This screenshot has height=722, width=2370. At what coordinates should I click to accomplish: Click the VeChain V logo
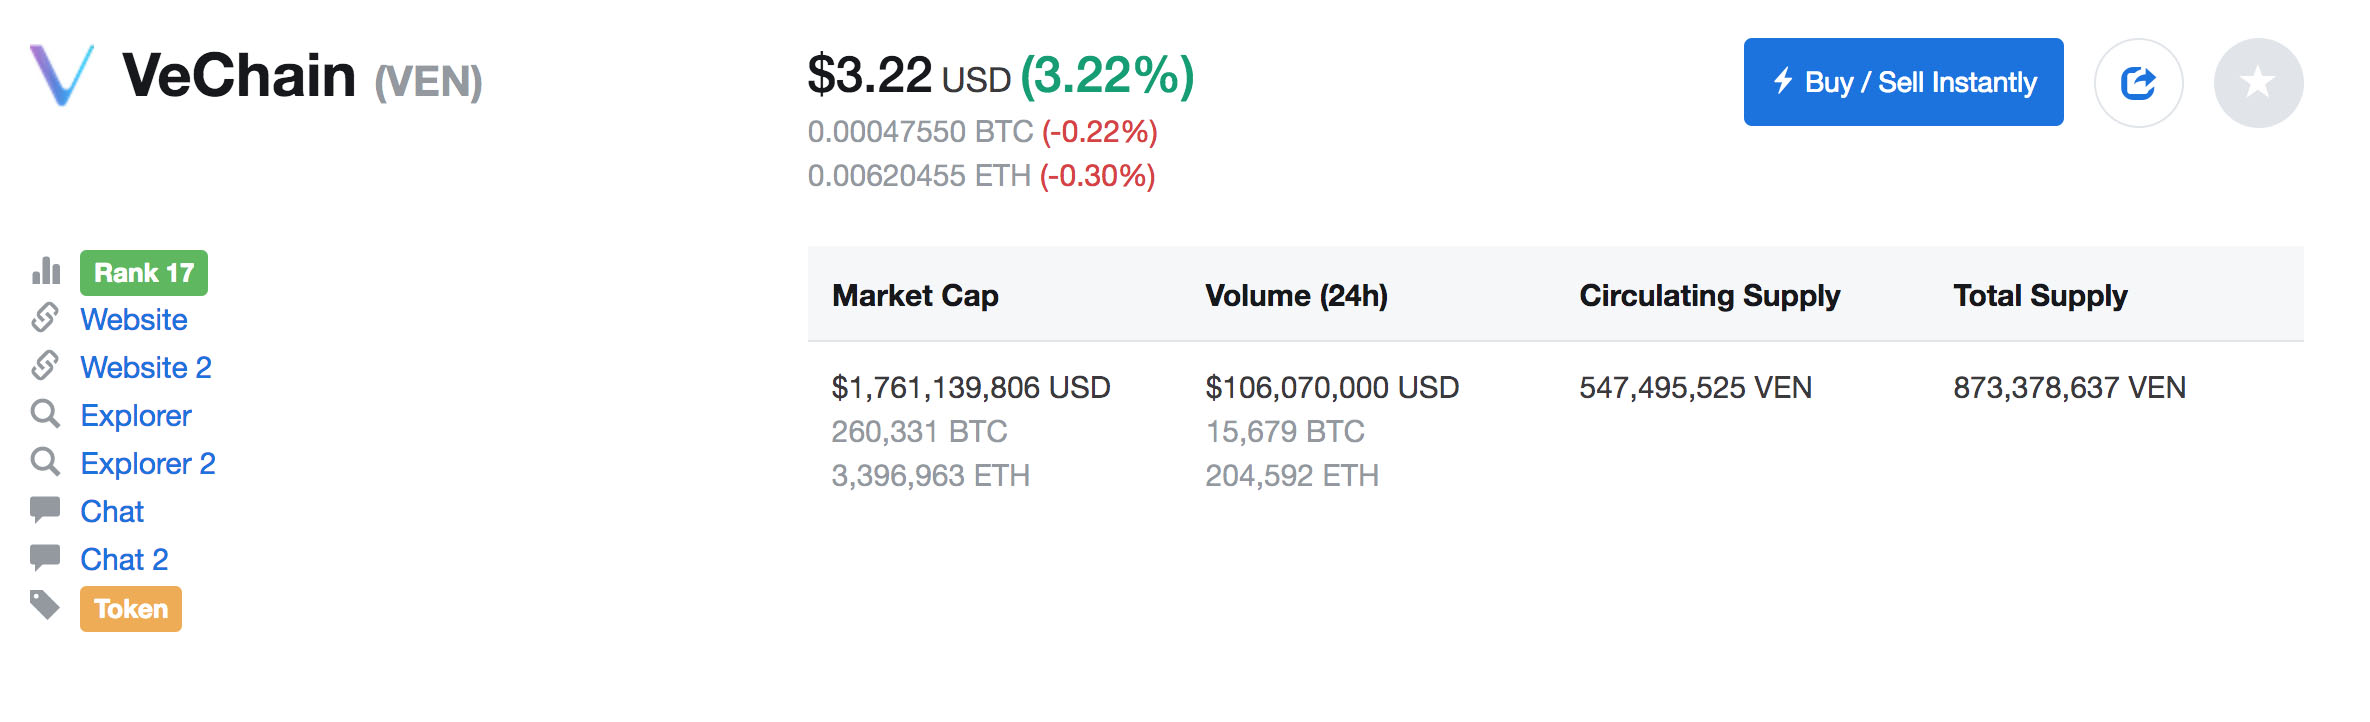[x=62, y=75]
